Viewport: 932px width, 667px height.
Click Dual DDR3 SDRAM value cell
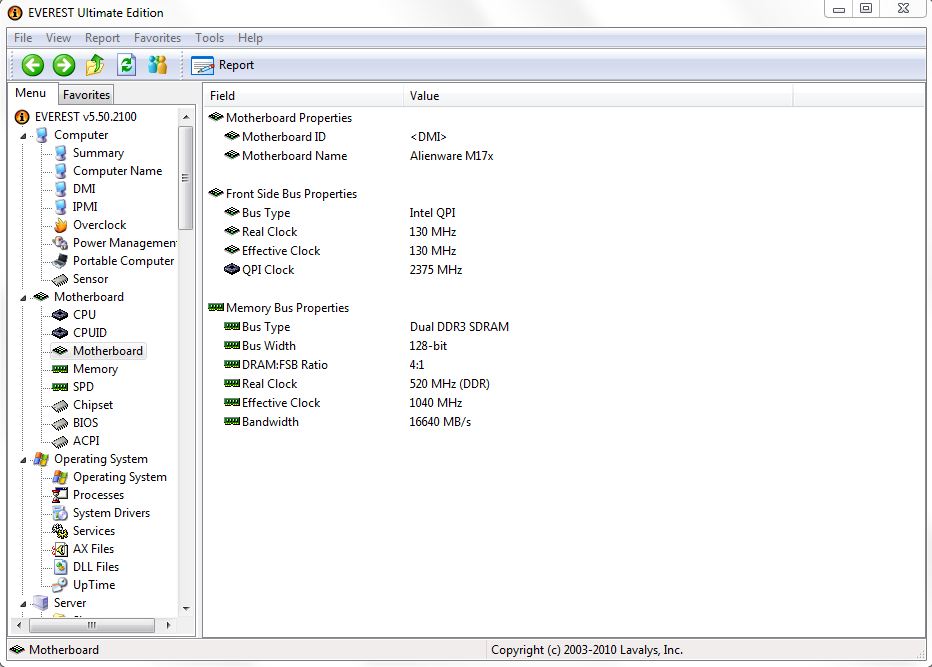[459, 328]
